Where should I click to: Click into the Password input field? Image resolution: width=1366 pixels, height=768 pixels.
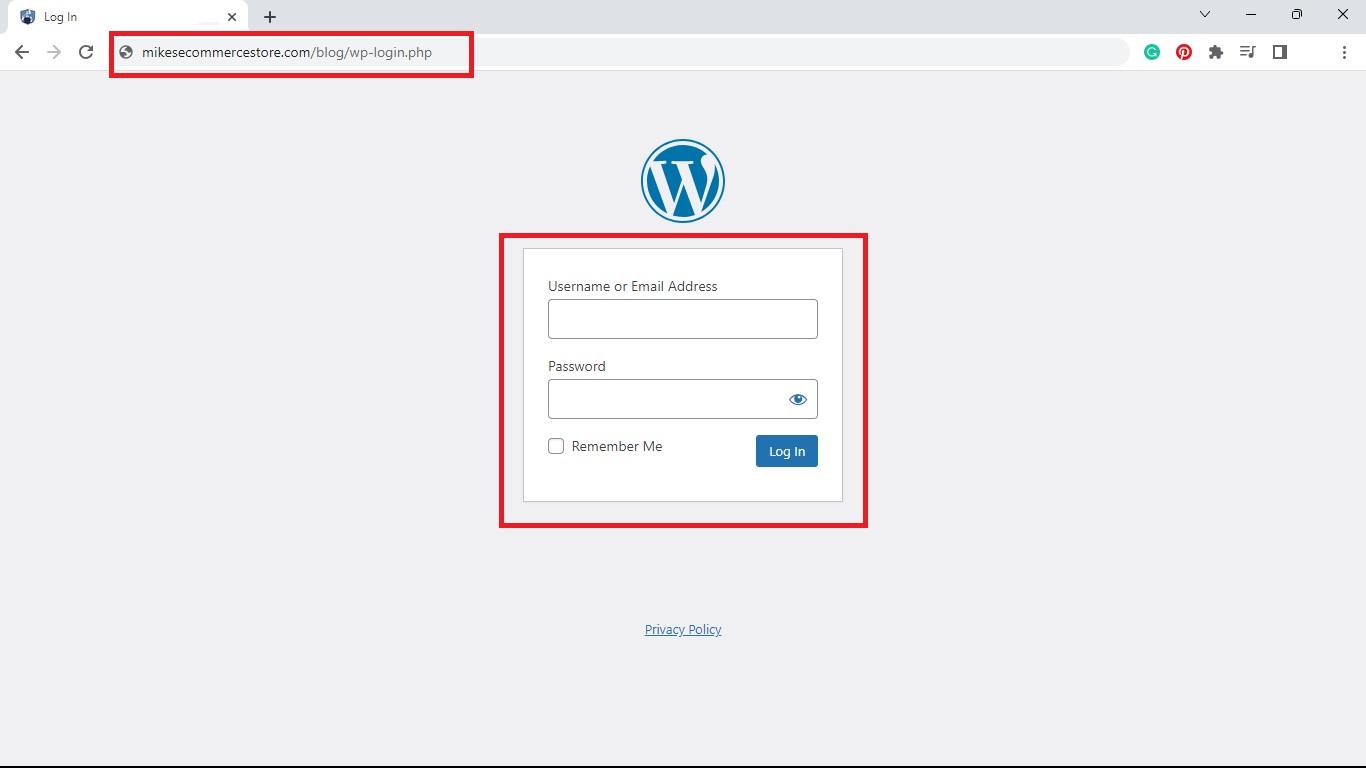point(683,399)
